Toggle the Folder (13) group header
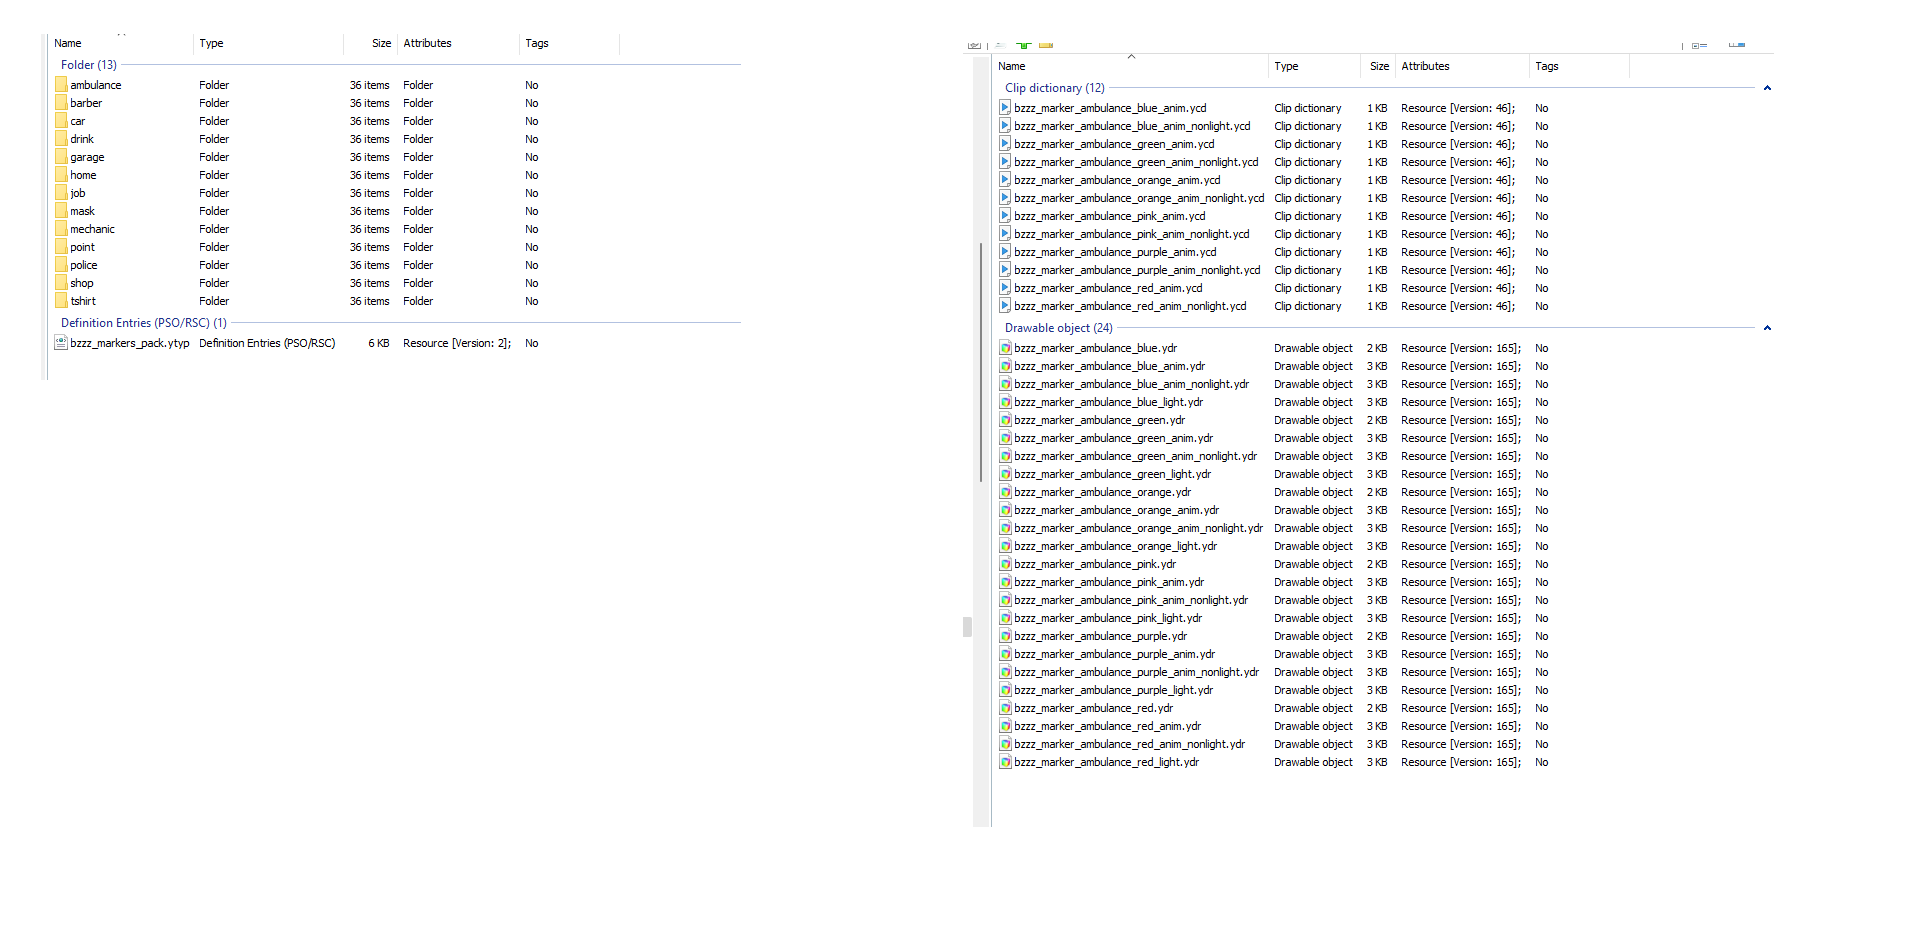The height and width of the screenshot is (950, 1922). tap(89, 65)
